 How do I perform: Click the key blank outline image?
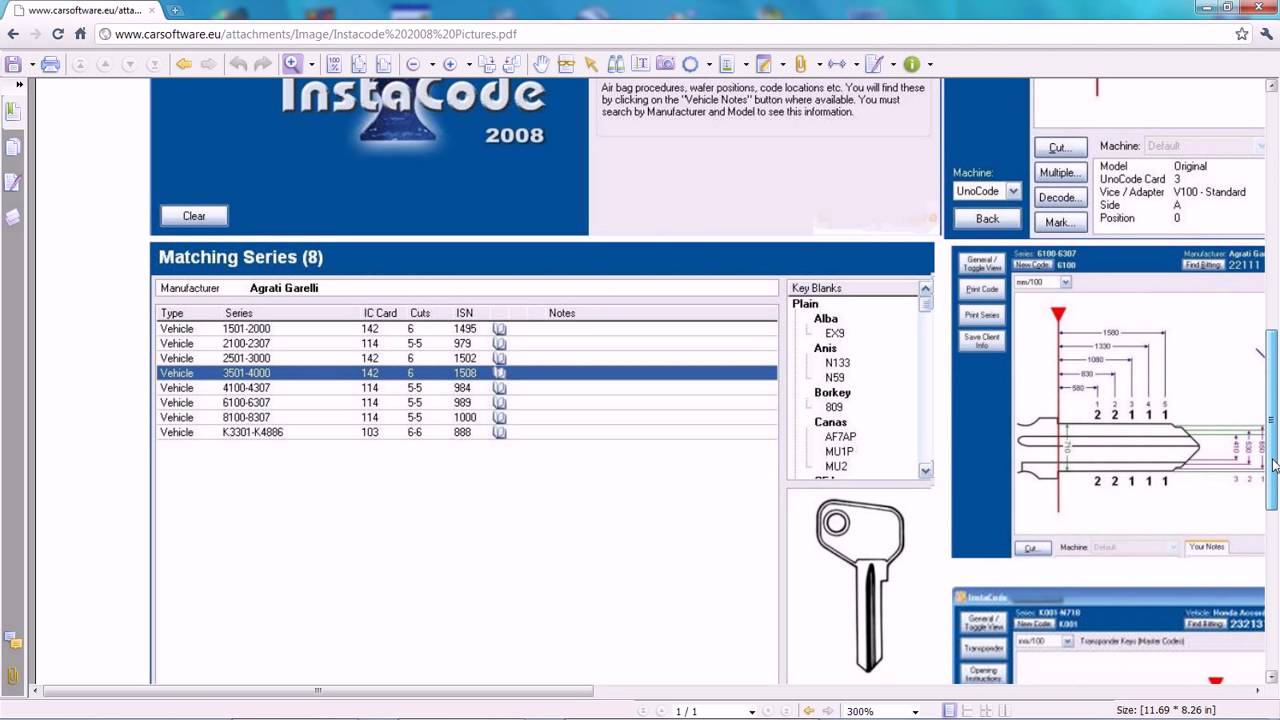tap(860, 586)
